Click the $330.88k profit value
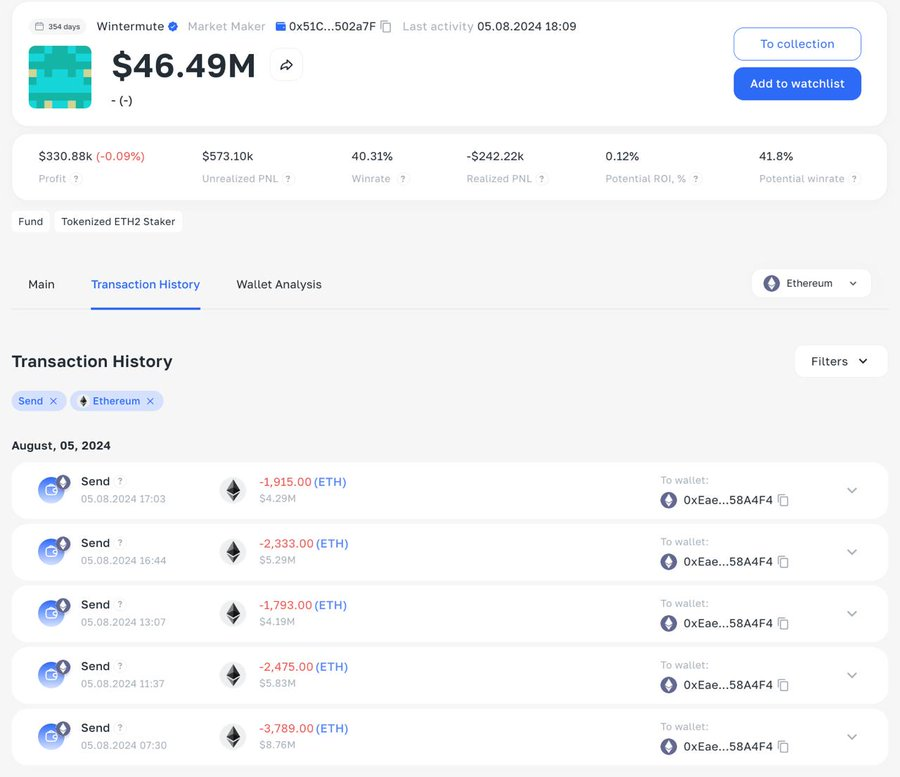 click(x=65, y=156)
